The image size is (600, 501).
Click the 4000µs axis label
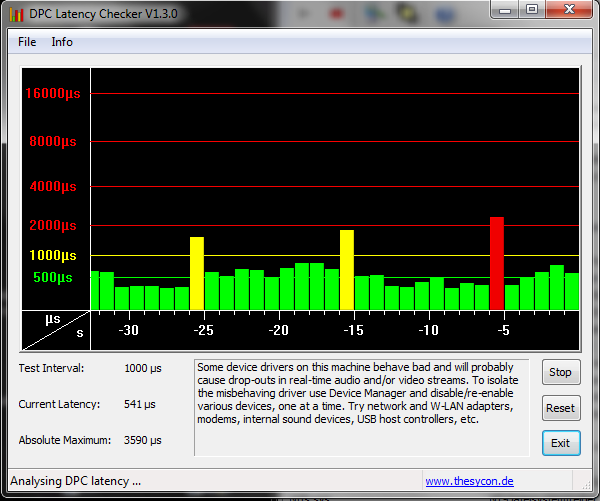click(53, 187)
